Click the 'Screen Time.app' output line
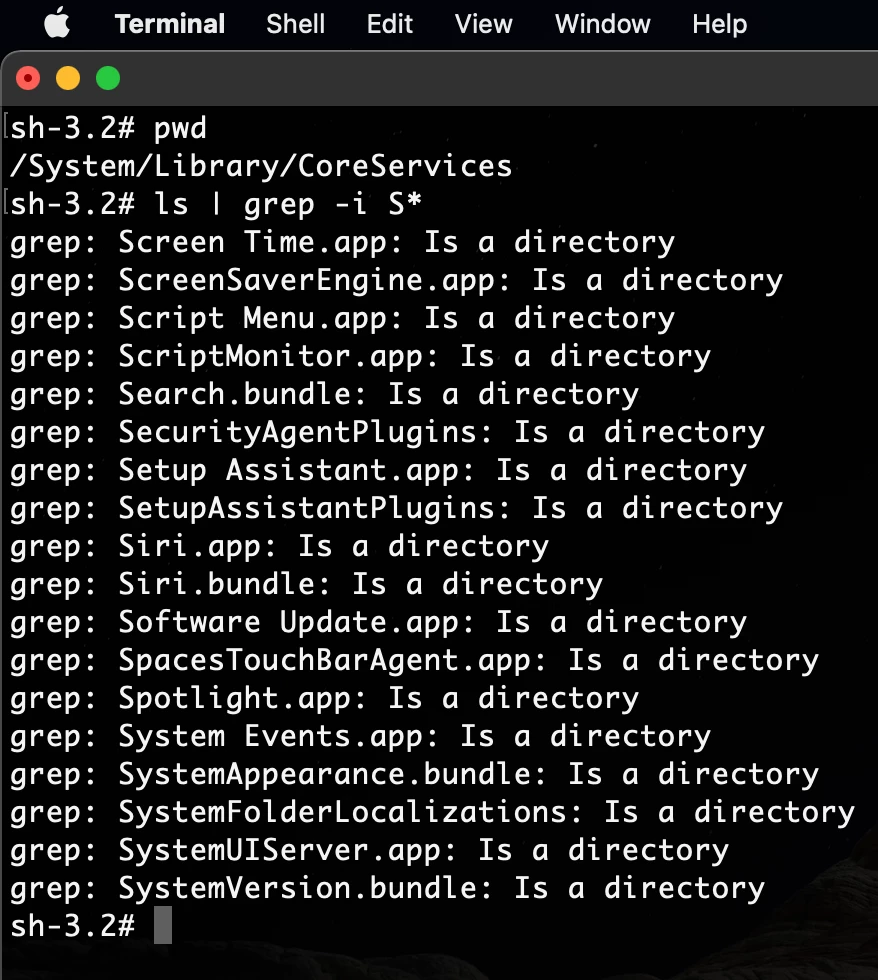This screenshot has width=878, height=980. [342, 242]
